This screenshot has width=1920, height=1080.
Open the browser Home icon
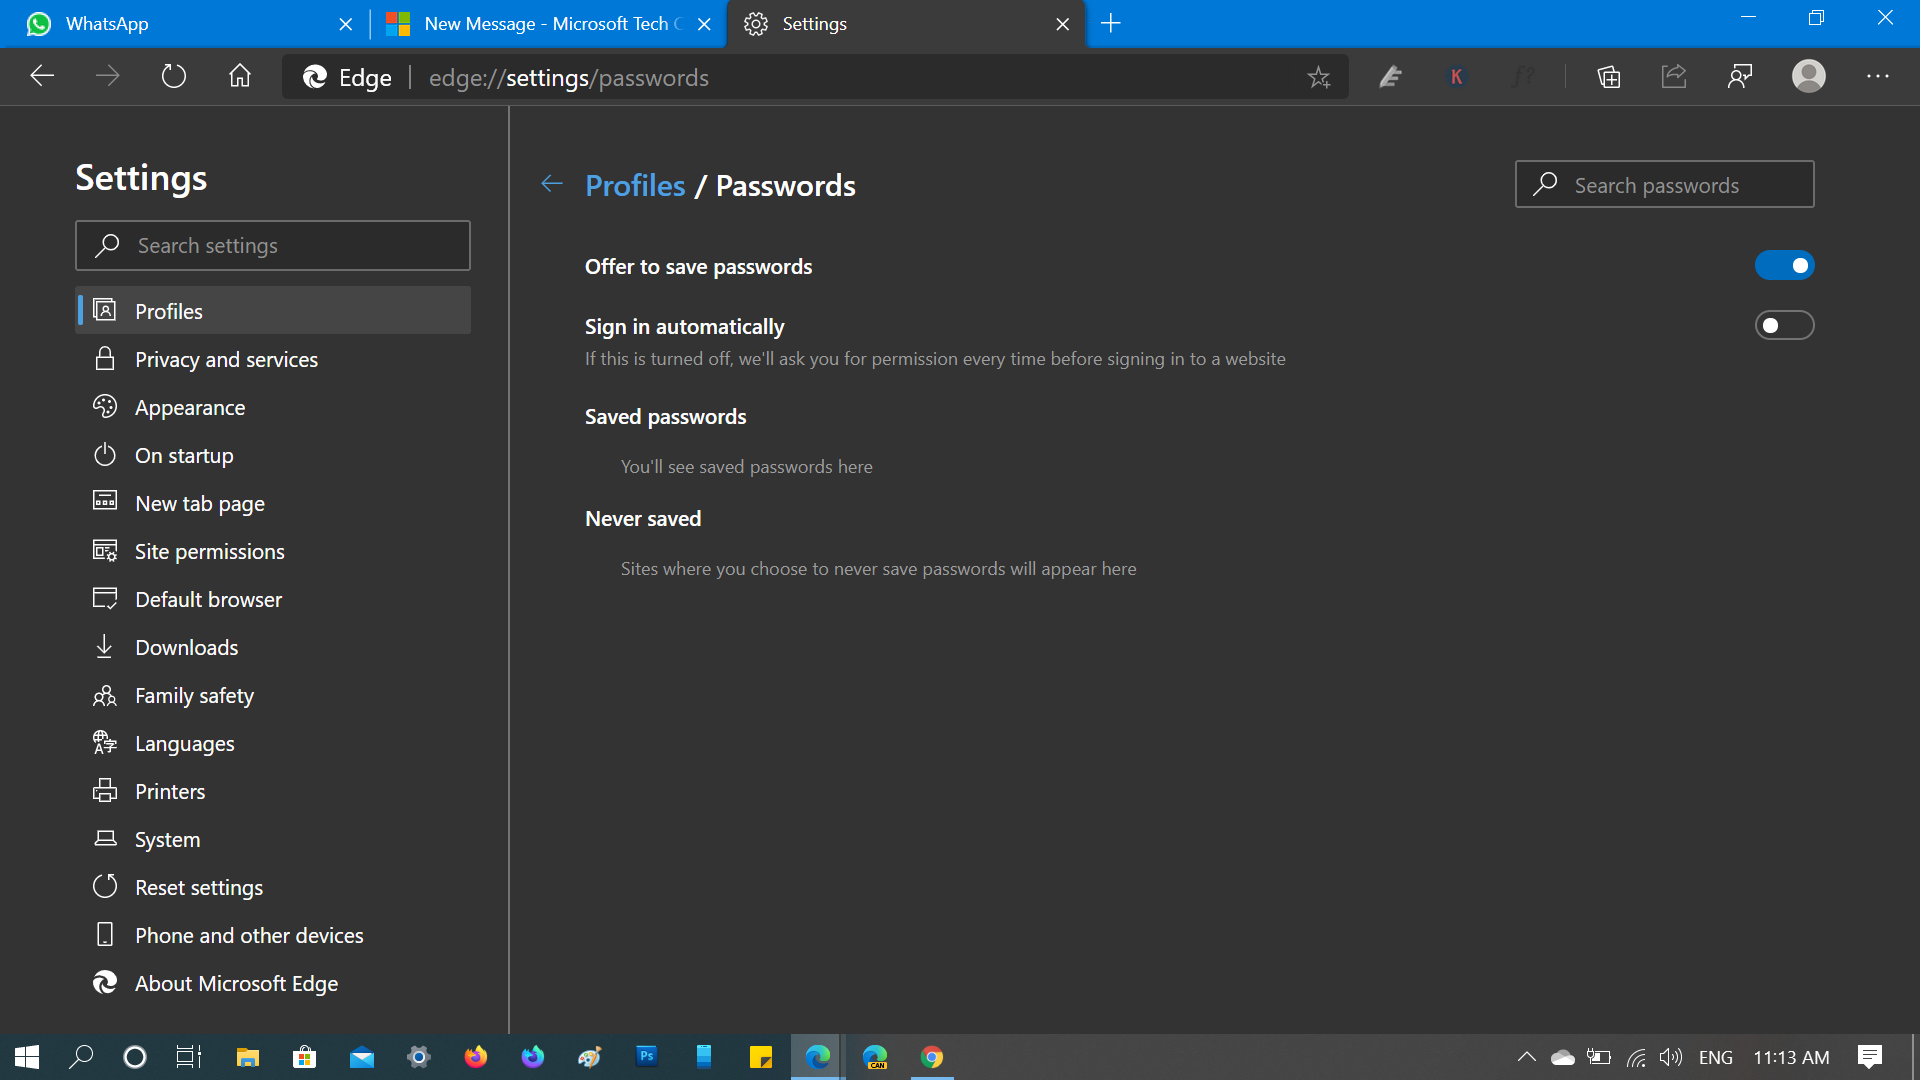239,76
